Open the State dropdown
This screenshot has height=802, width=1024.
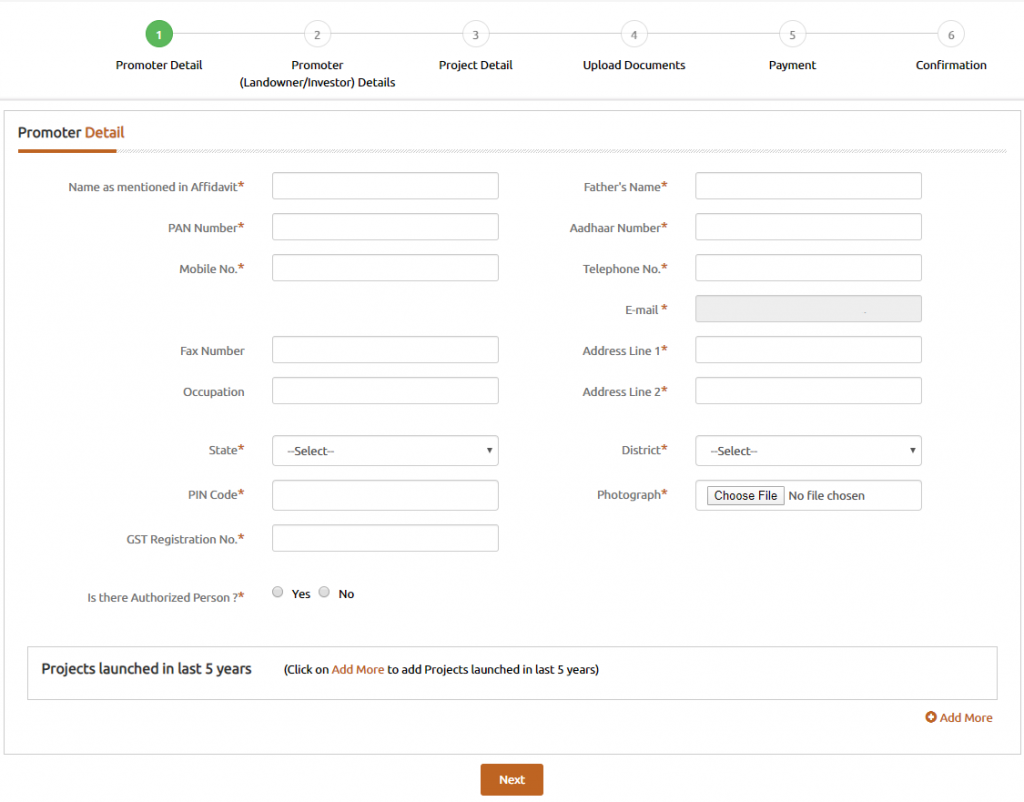point(385,451)
